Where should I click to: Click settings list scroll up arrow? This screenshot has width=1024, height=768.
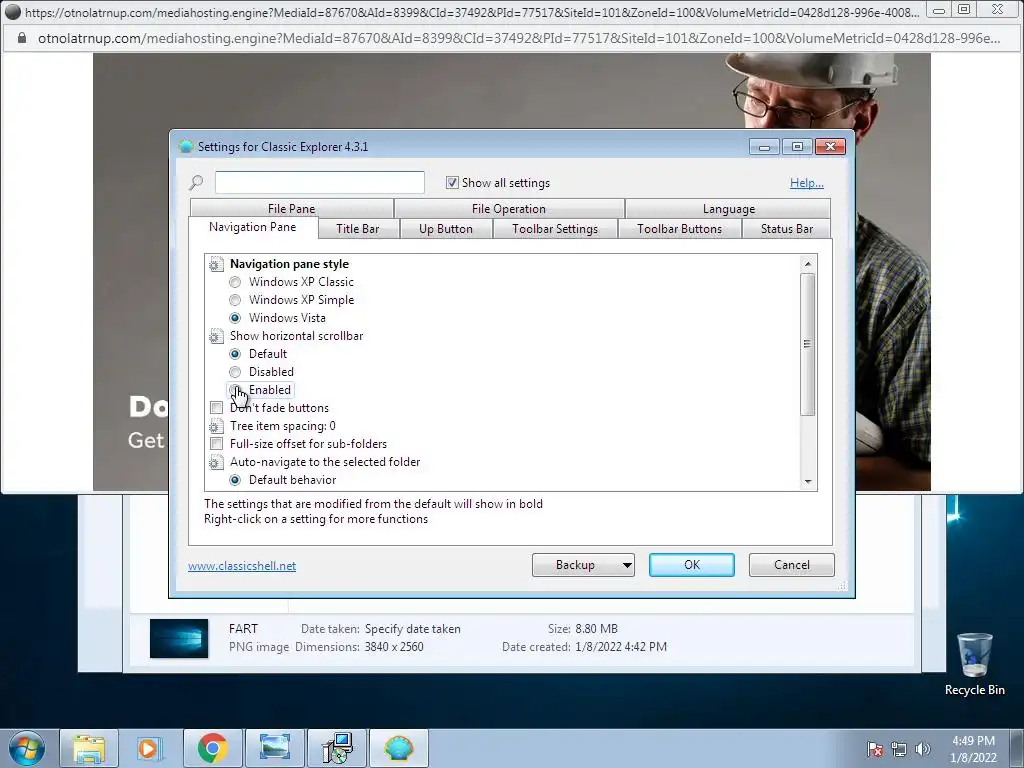point(808,263)
